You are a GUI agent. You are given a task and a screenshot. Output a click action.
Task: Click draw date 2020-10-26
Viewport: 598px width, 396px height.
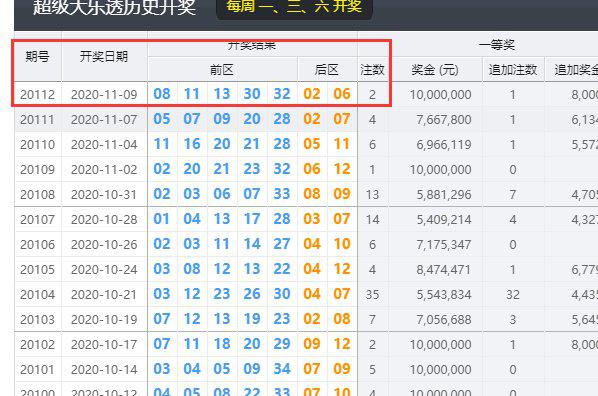[x=104, y=245]
